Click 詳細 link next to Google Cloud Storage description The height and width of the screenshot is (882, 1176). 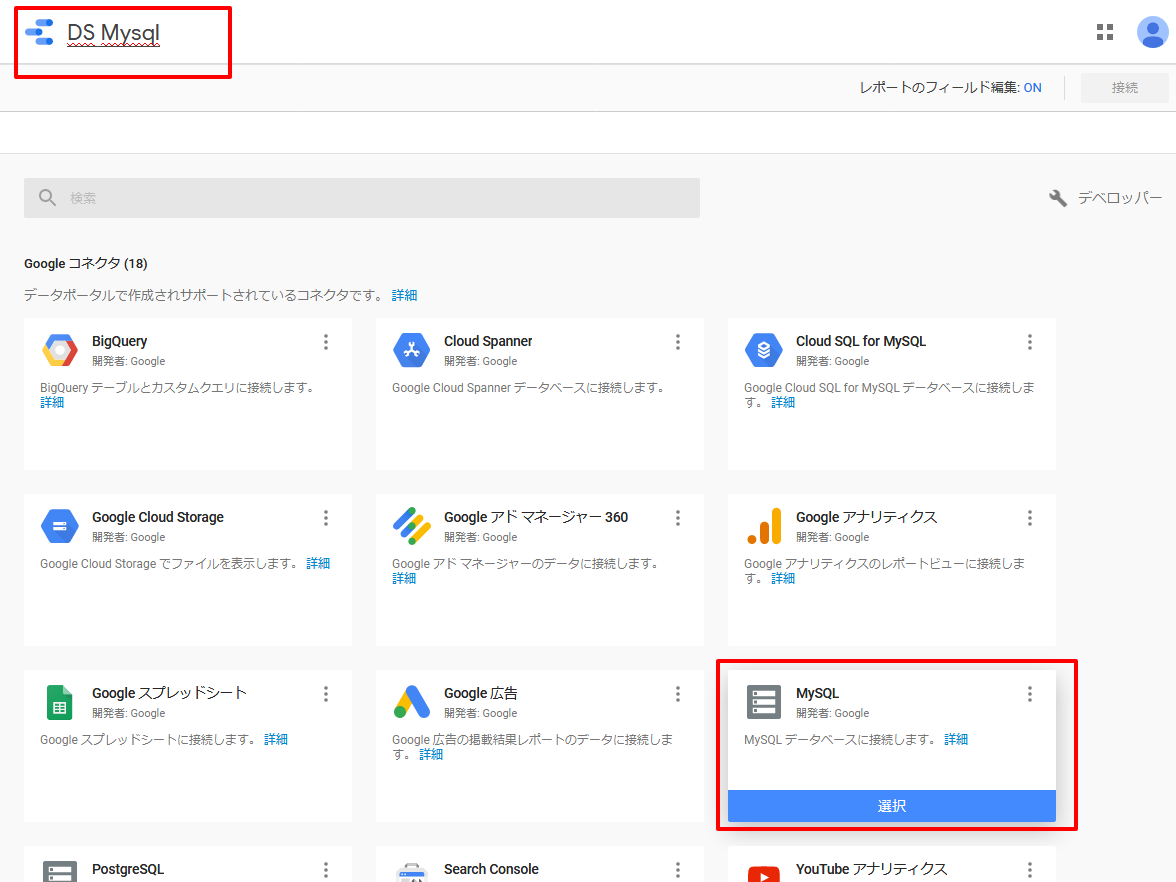pyautogui.click(x=318, y=563)
